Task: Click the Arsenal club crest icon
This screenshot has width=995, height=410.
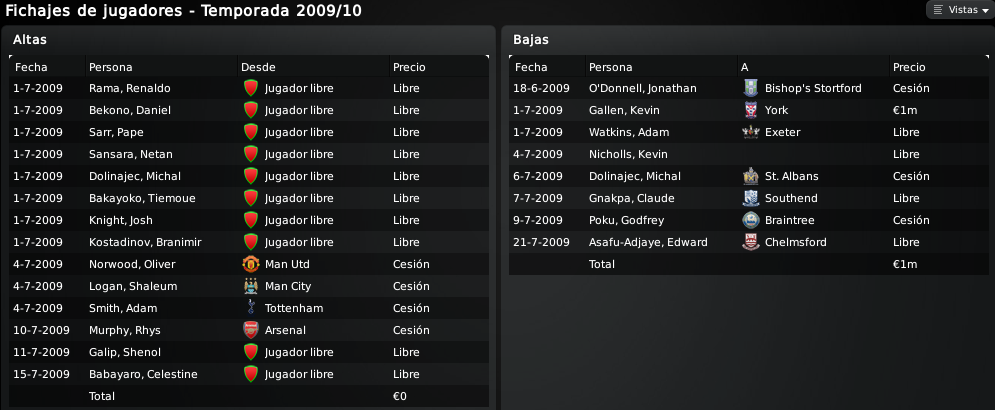Action: tap(251, 330)
